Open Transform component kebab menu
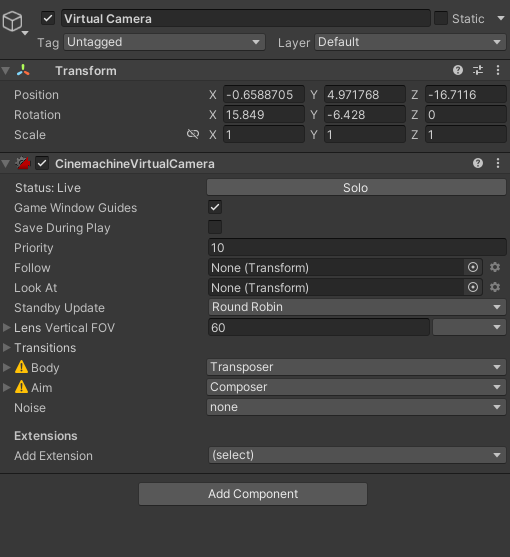 498,70
